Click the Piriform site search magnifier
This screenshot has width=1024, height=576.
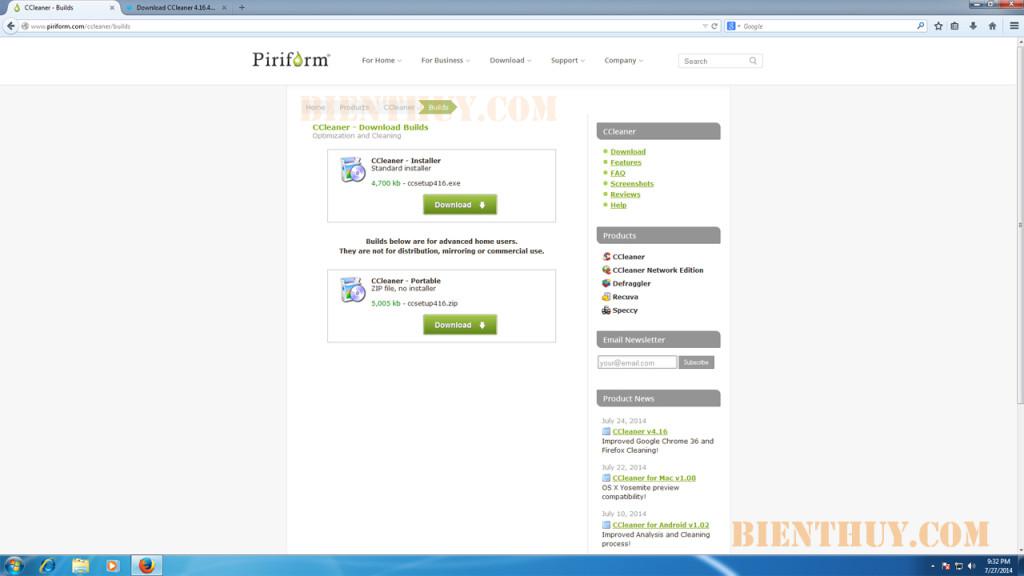click(753, 61)
